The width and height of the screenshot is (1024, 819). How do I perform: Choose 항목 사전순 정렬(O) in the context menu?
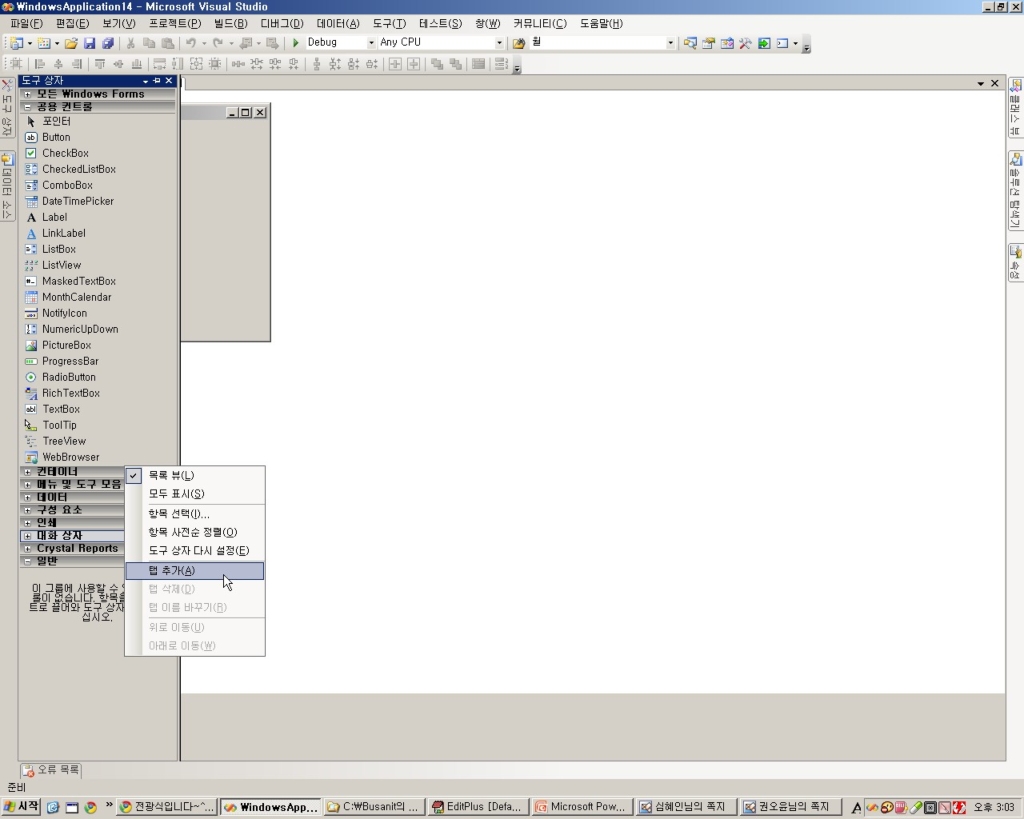click(x=195, y=532)
